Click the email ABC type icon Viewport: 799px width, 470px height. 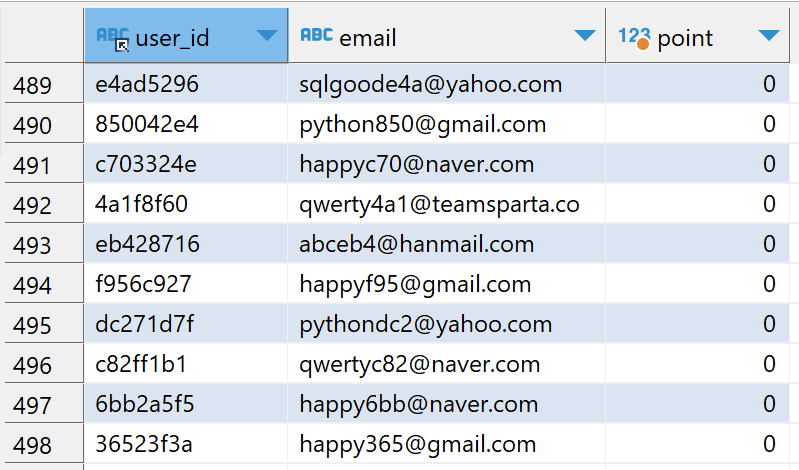pos(316,35)
